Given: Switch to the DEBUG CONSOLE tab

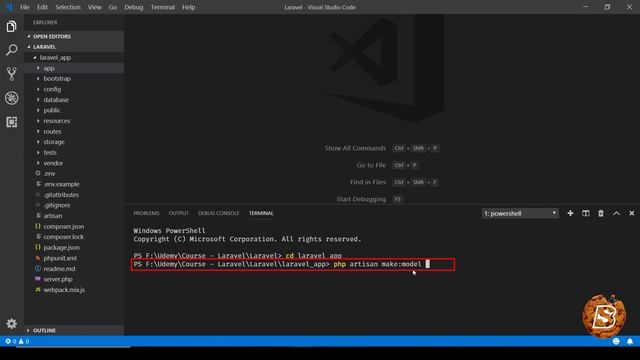Looking at the screenshot, I should pyautogui.click(x=218, y=213).
